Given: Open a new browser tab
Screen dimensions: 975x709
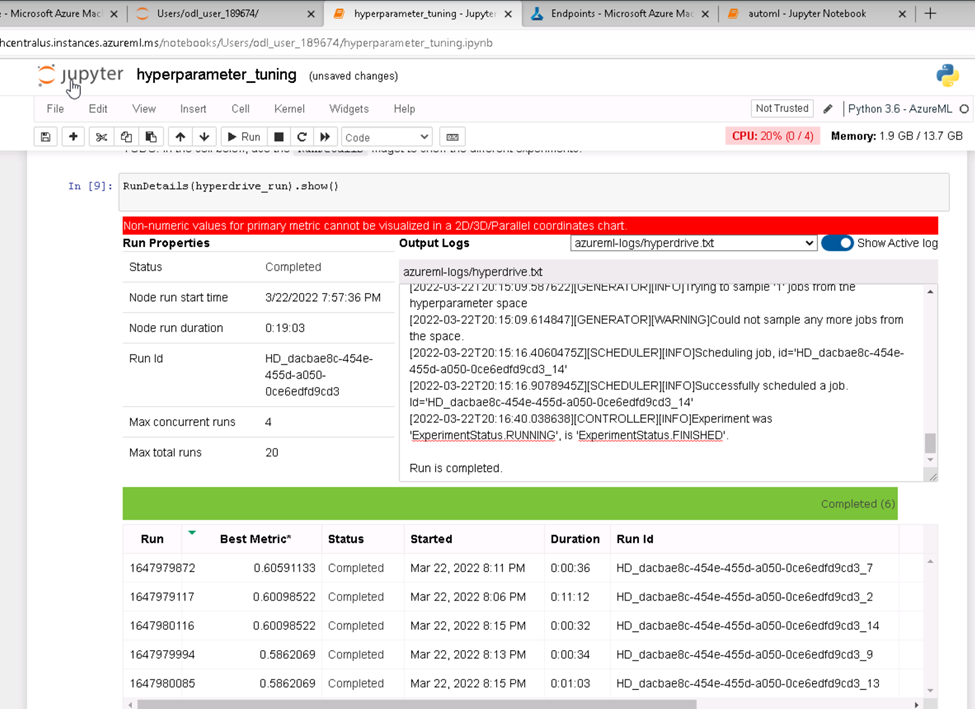Looking at the screenshot, I should (x=930, y=13).
